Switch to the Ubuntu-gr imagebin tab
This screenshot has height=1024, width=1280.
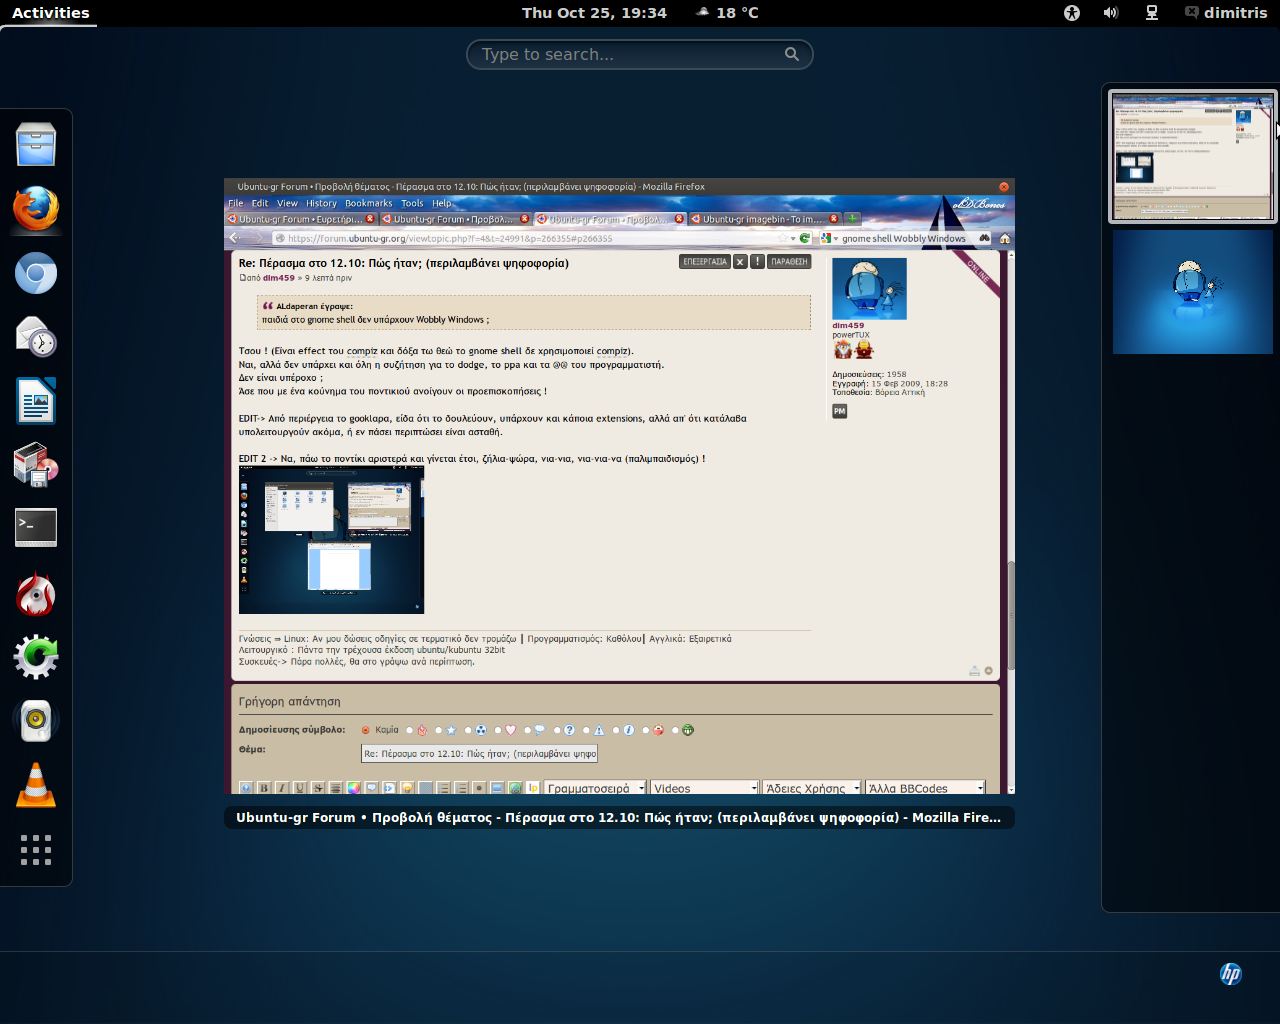pyautogui.click(x=761, y=219)
